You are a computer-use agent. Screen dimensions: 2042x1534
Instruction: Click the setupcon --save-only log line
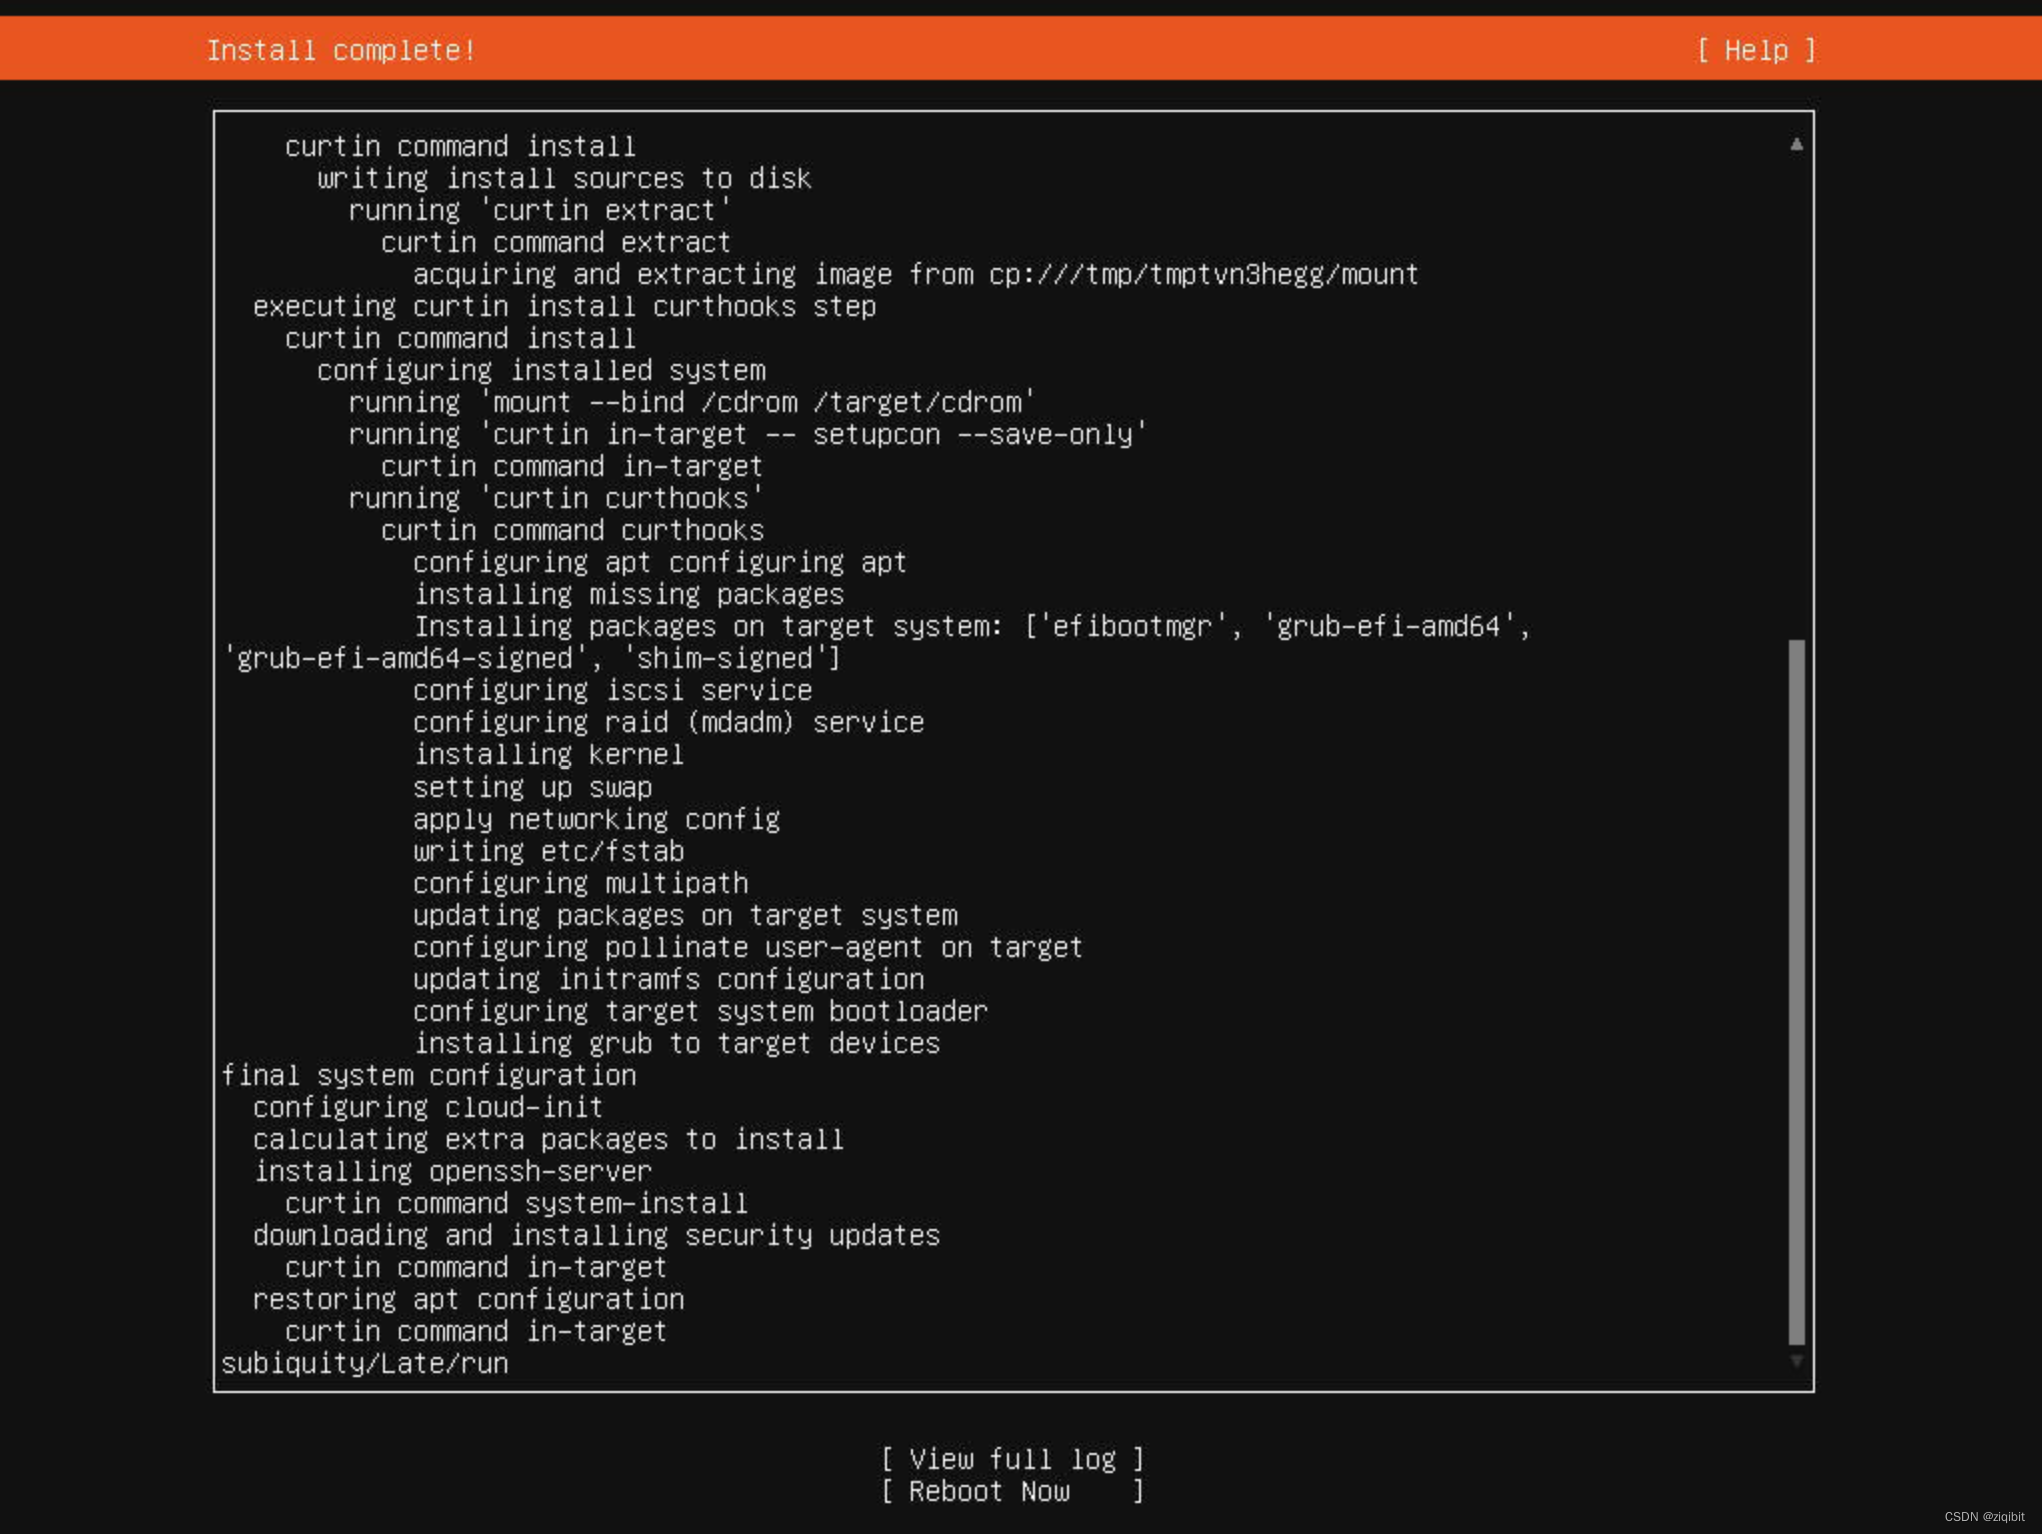pyautogui.click(x=748, y=434)
